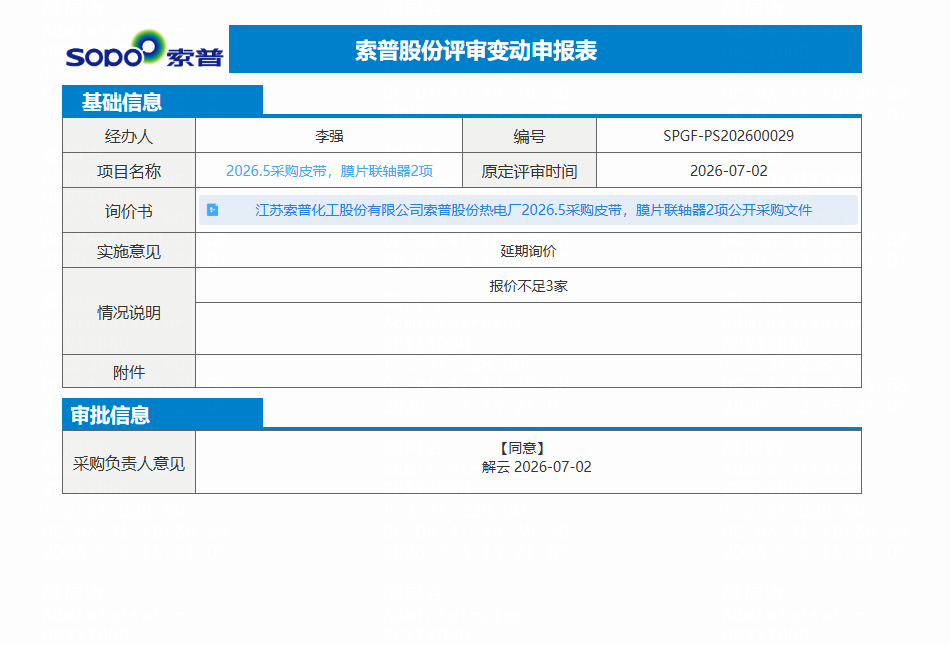Select the 延期询价 value

click(528, 251)
